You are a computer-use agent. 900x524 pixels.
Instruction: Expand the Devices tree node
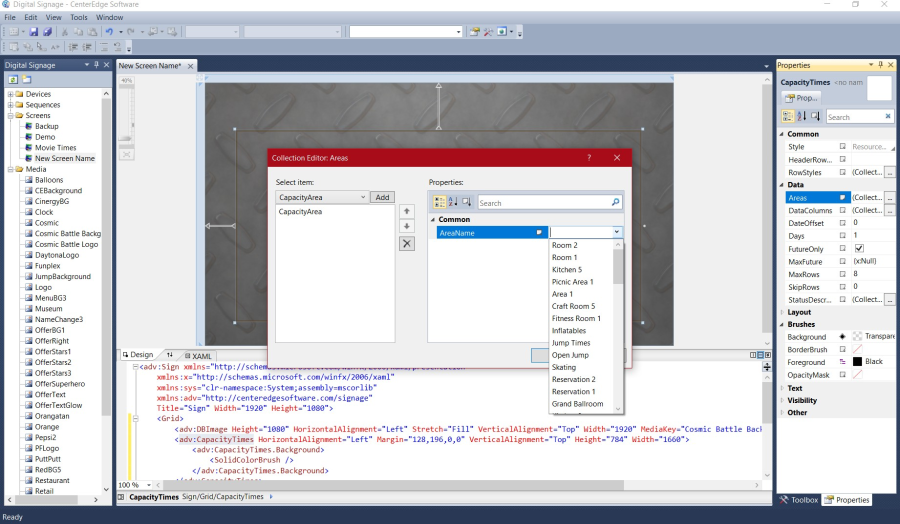pyautogui.click(x=10, y=94)
